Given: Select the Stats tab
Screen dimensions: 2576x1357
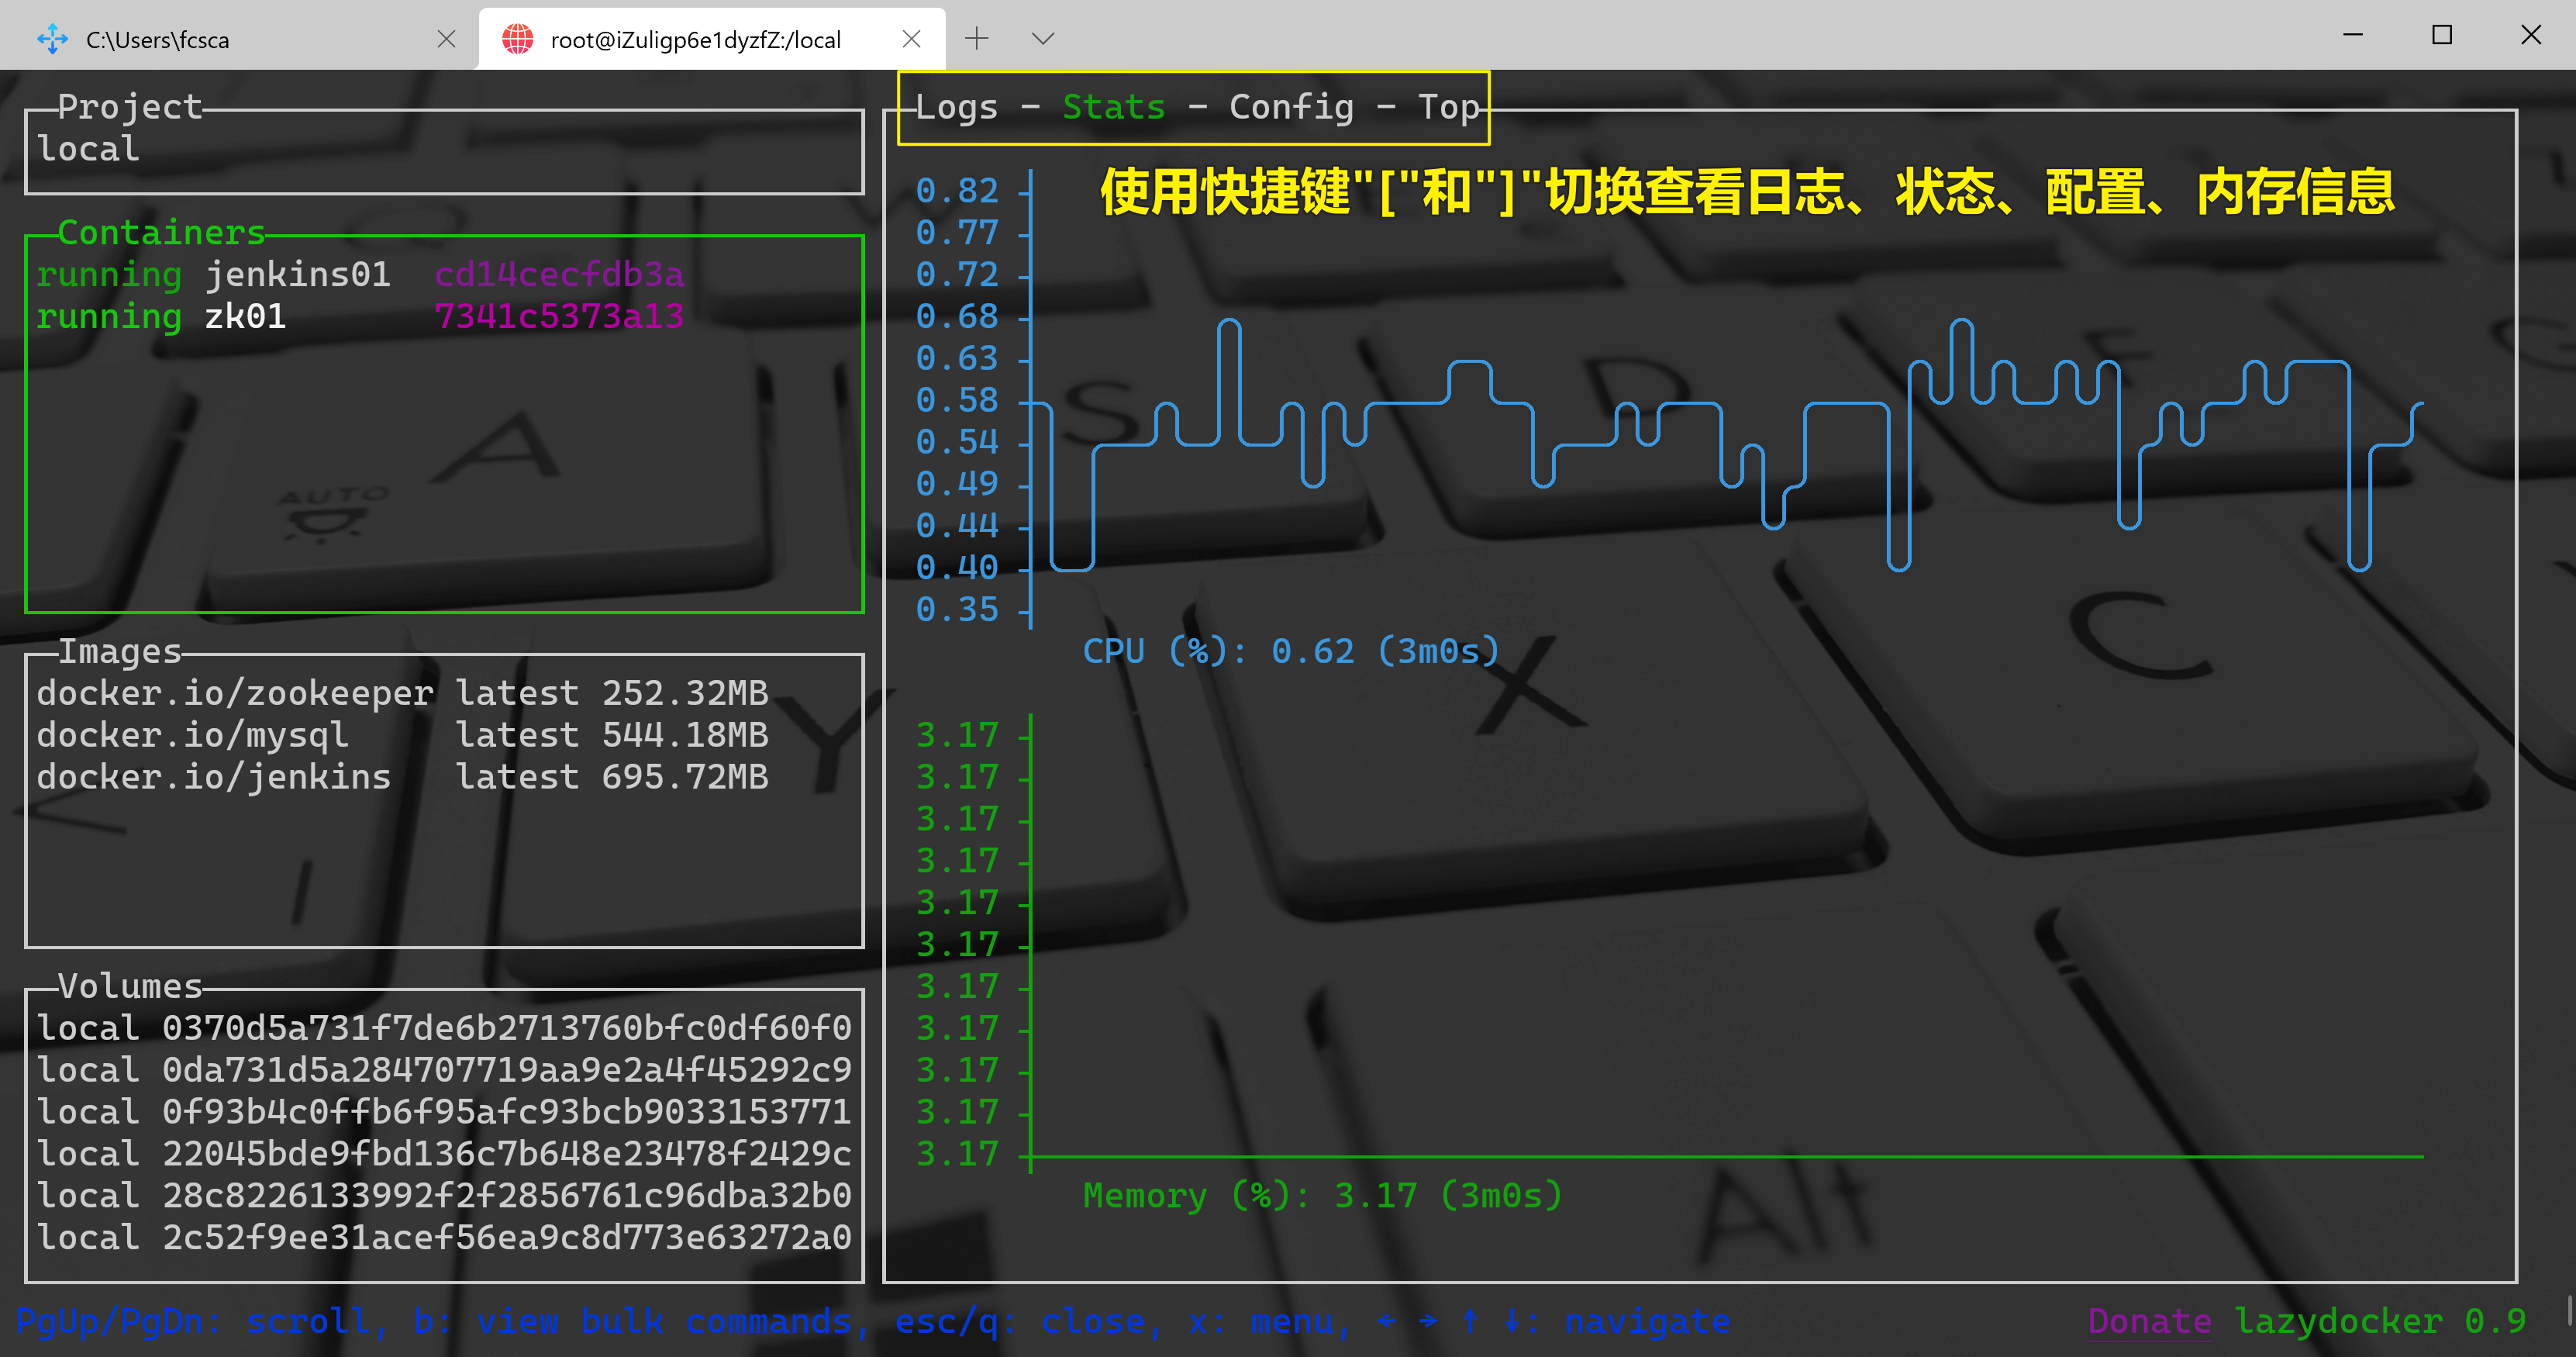Looking at the screenshot, I should click(x=1113, y=107).
